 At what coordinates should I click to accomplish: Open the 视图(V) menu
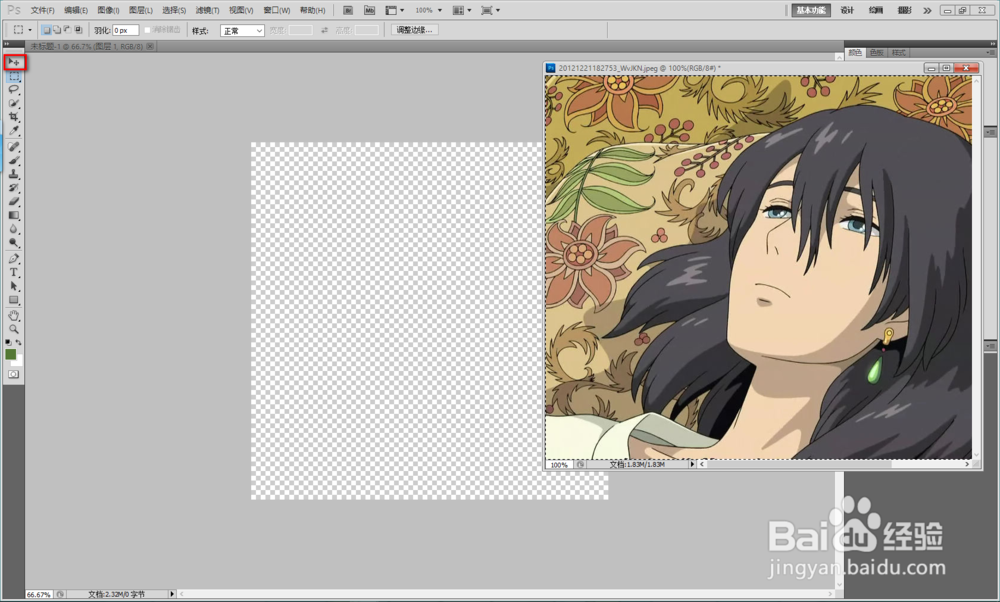pyautogui.click(x=241, y=10)
